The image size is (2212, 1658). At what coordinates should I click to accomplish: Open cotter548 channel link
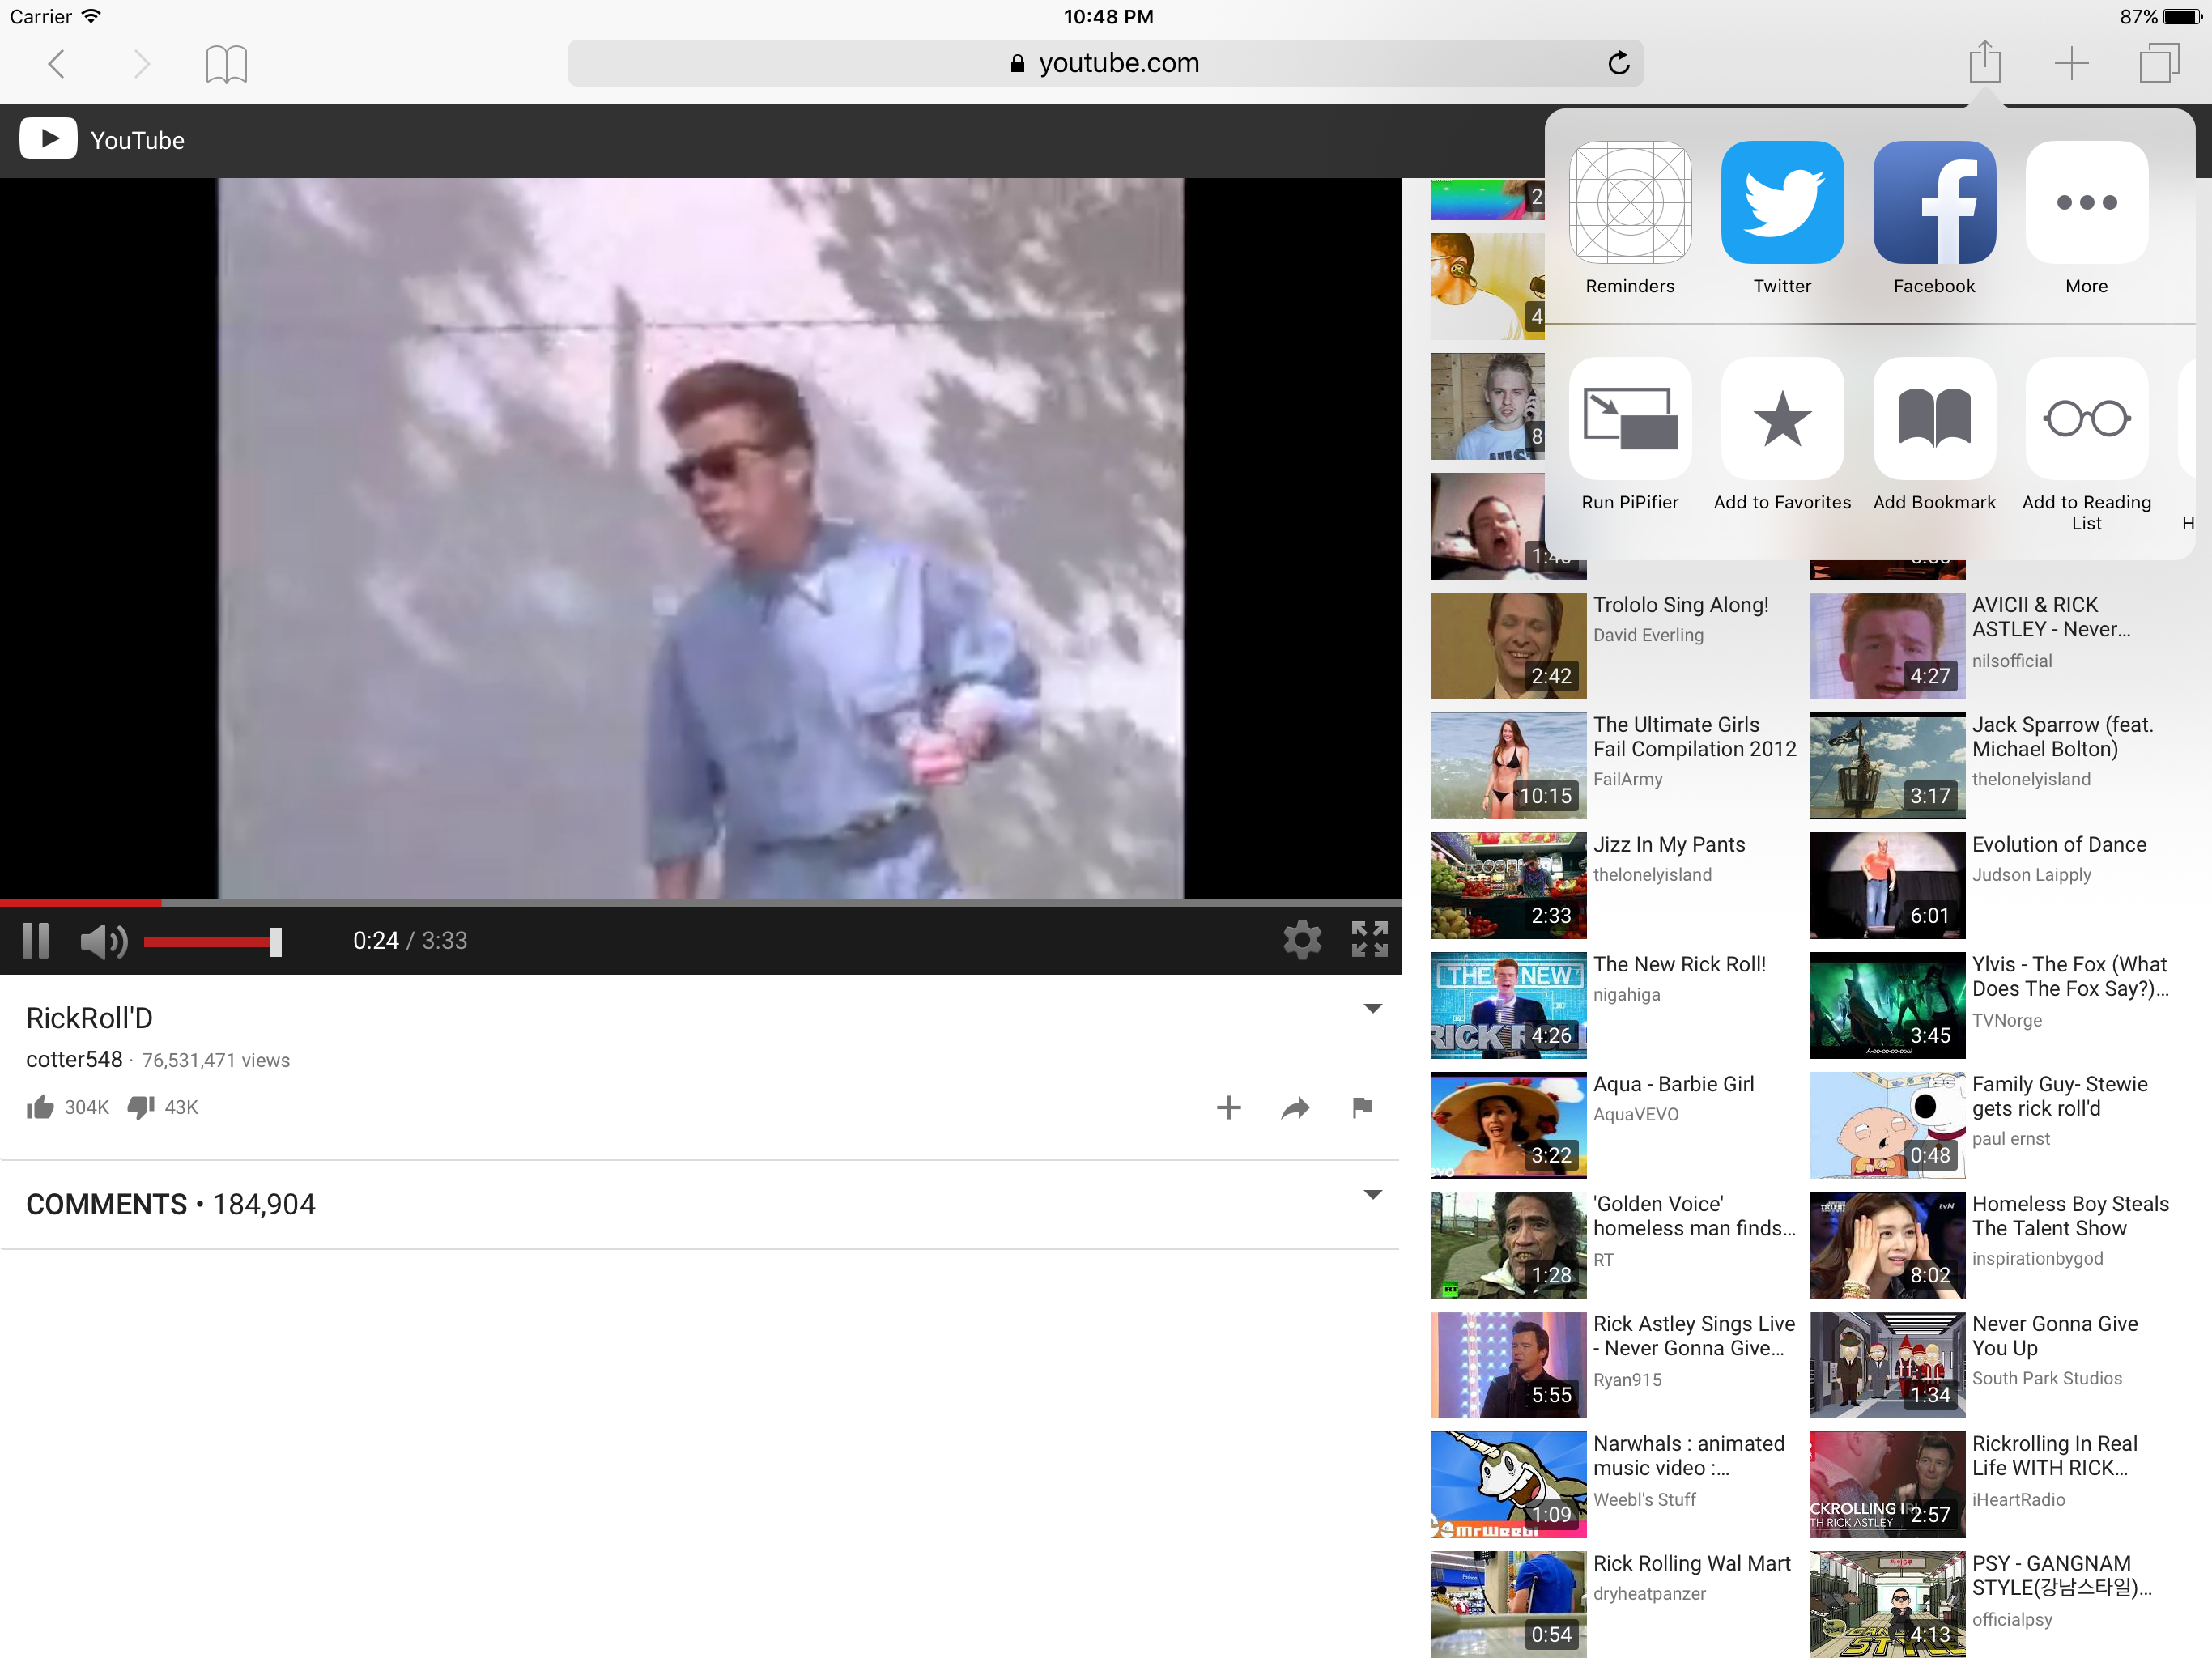[74, 1059]
